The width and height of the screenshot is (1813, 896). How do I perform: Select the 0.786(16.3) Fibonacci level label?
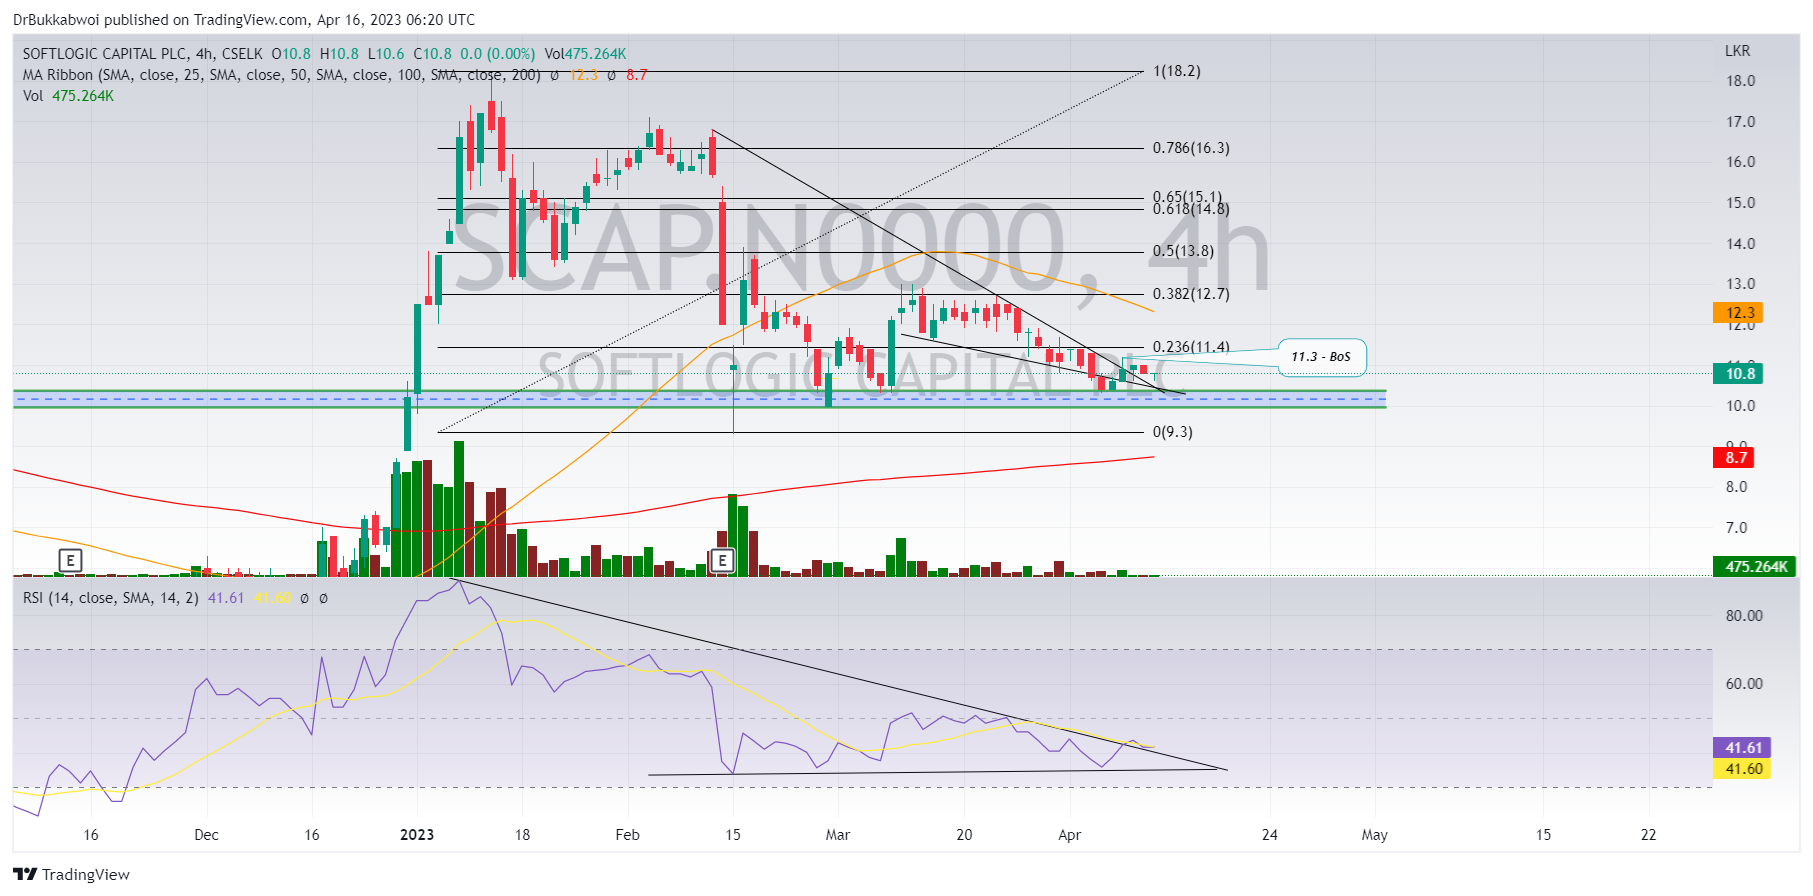pyautogui.click(x=1191, y=148)
